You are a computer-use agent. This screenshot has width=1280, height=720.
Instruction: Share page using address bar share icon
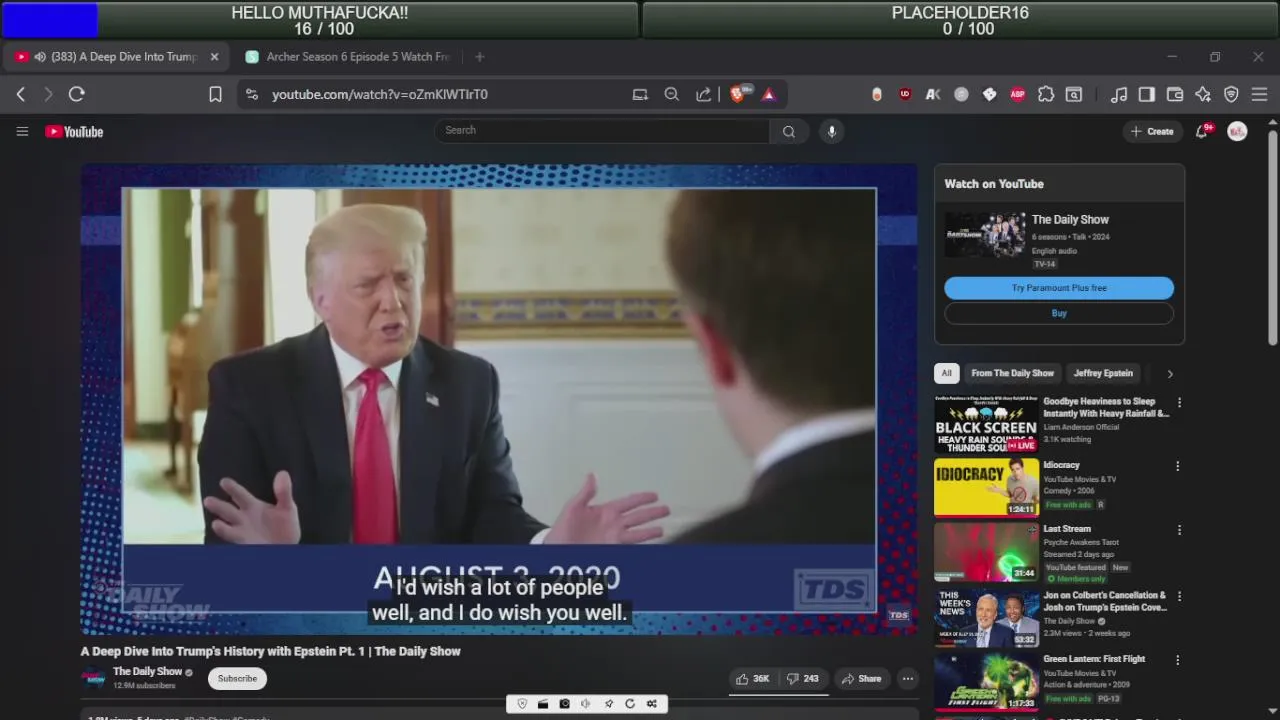point(704,94)
